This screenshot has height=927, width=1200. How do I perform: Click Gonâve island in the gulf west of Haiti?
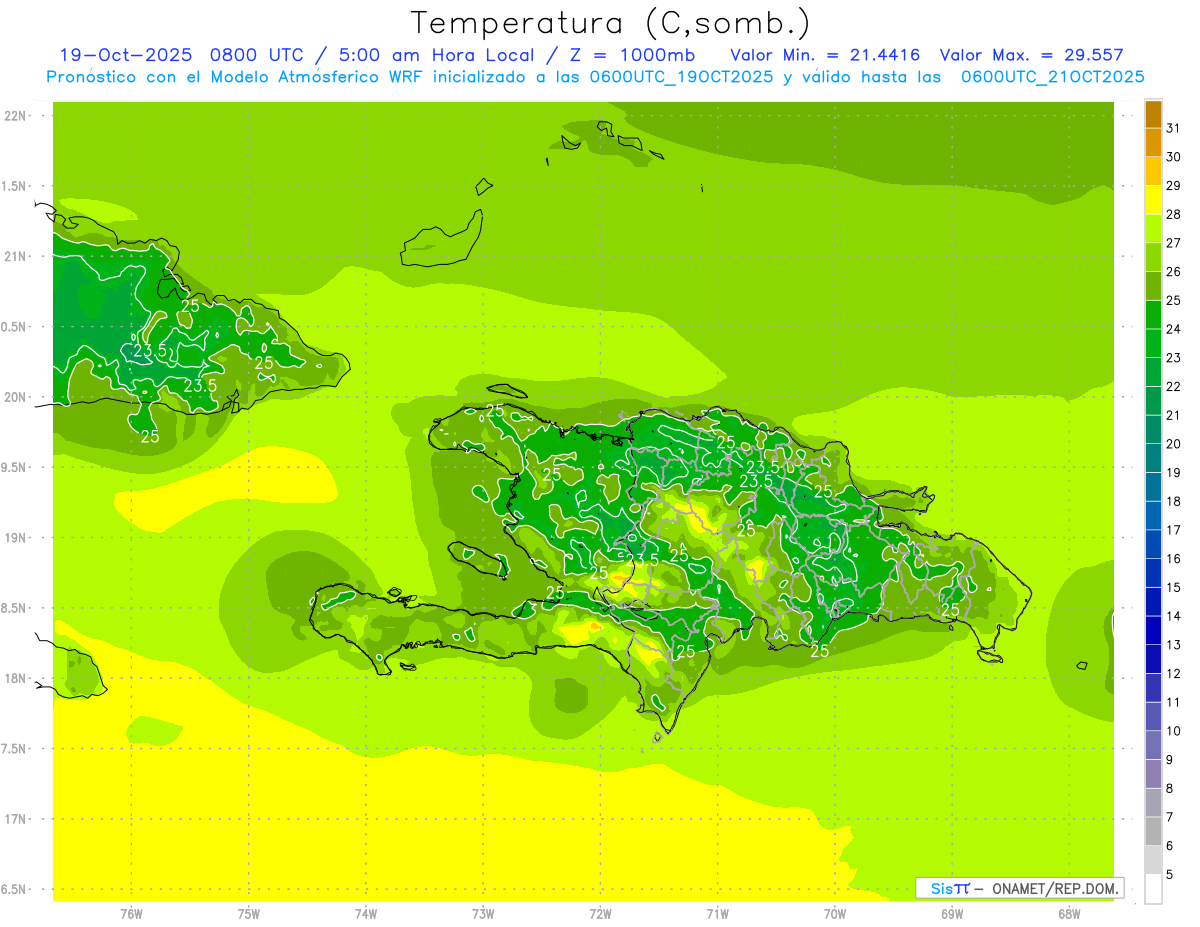[x=473, y=554]
